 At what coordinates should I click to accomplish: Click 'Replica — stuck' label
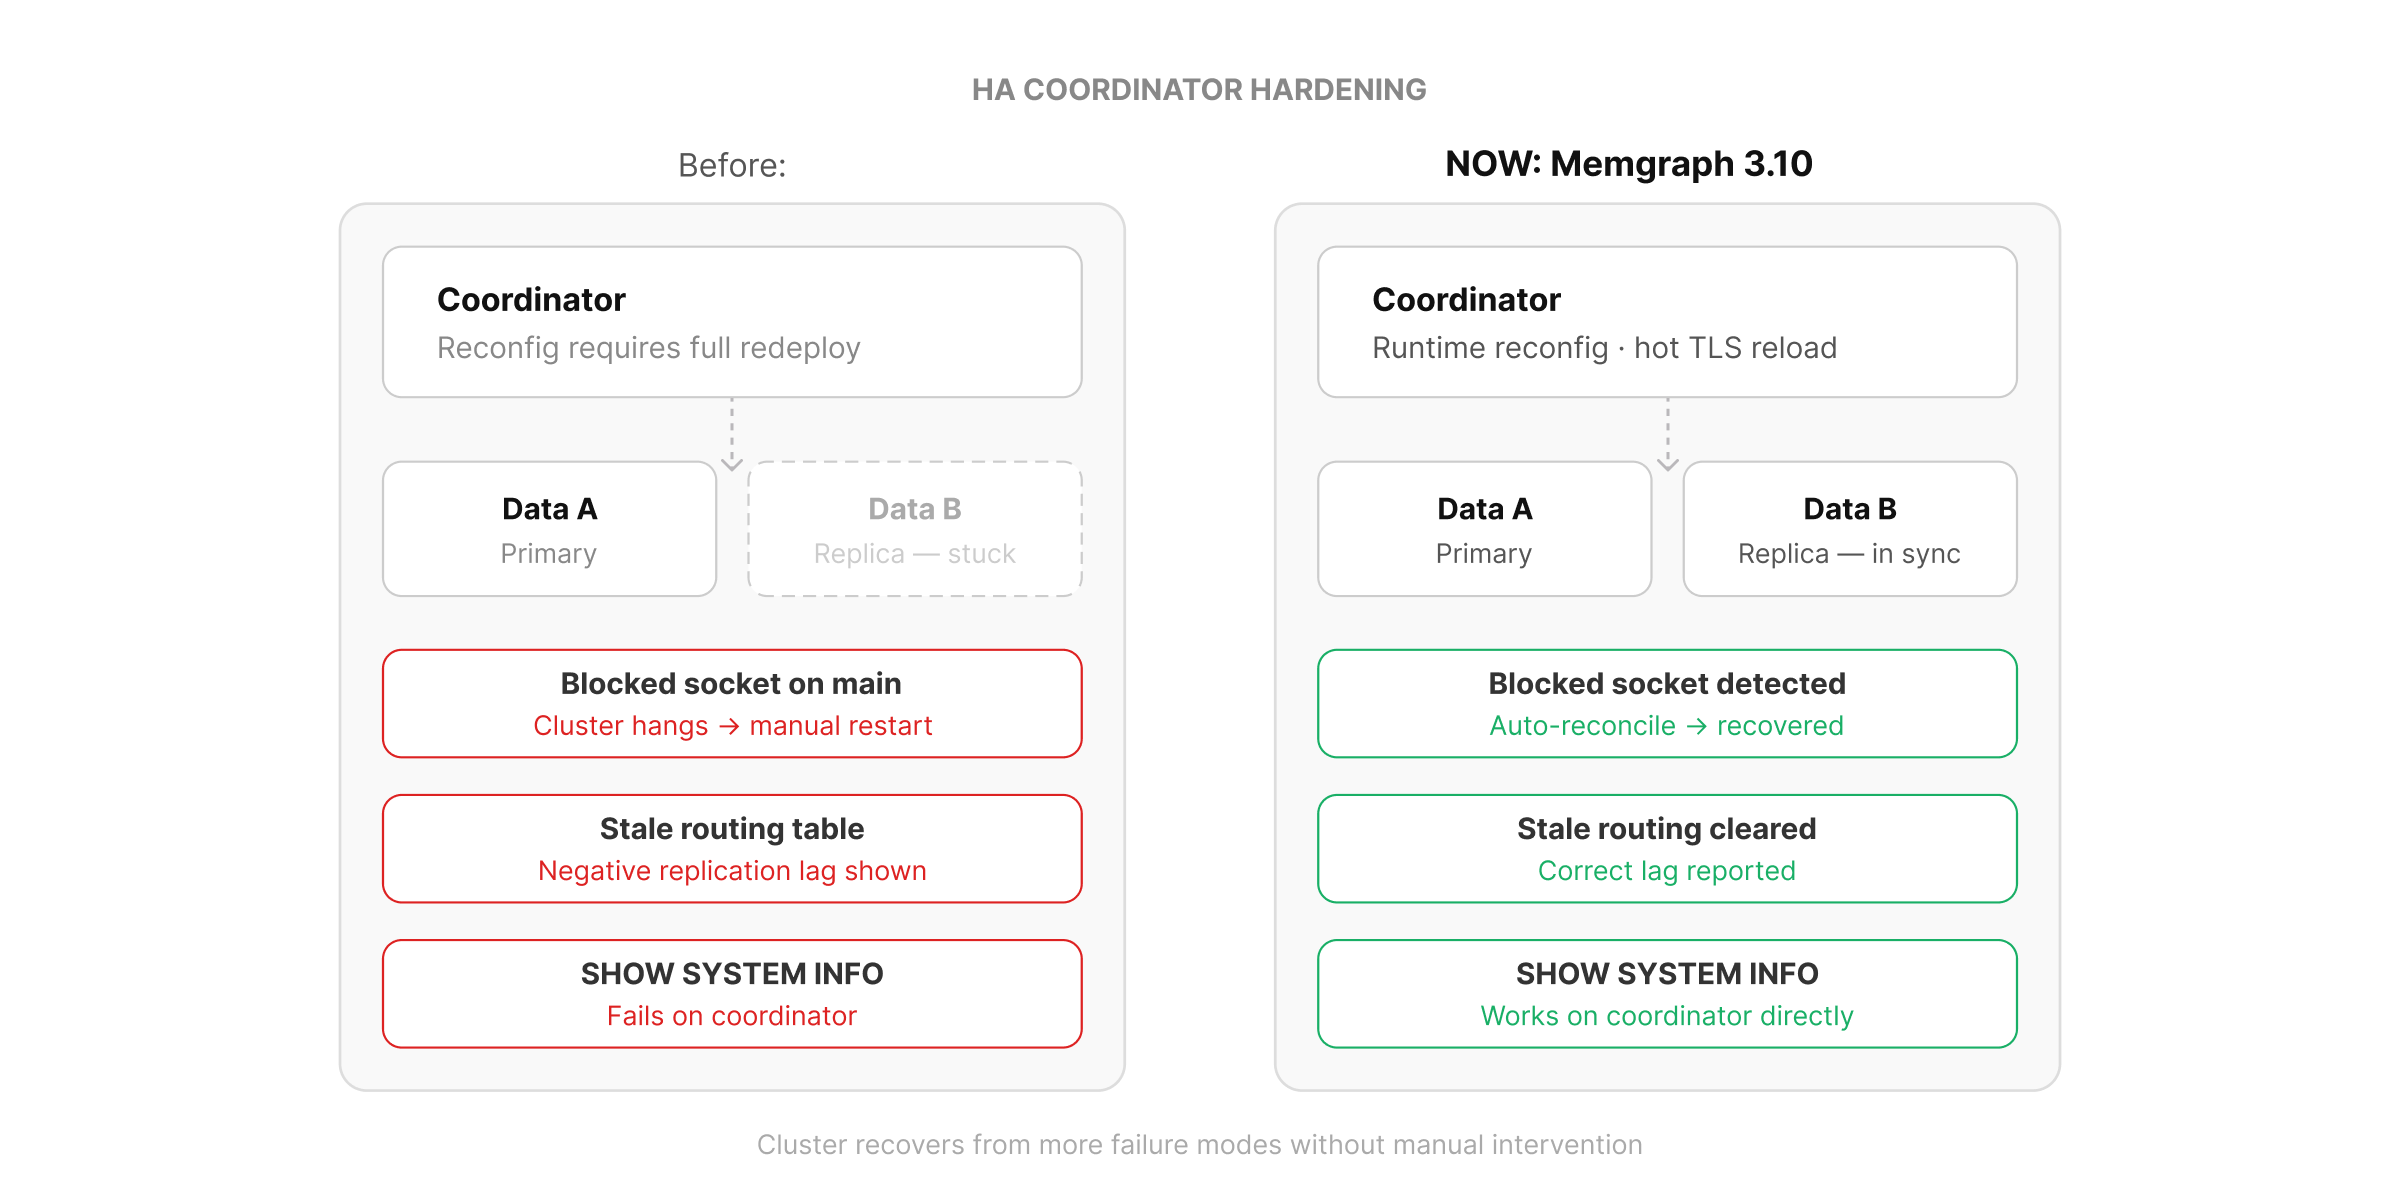pos(915,554)
